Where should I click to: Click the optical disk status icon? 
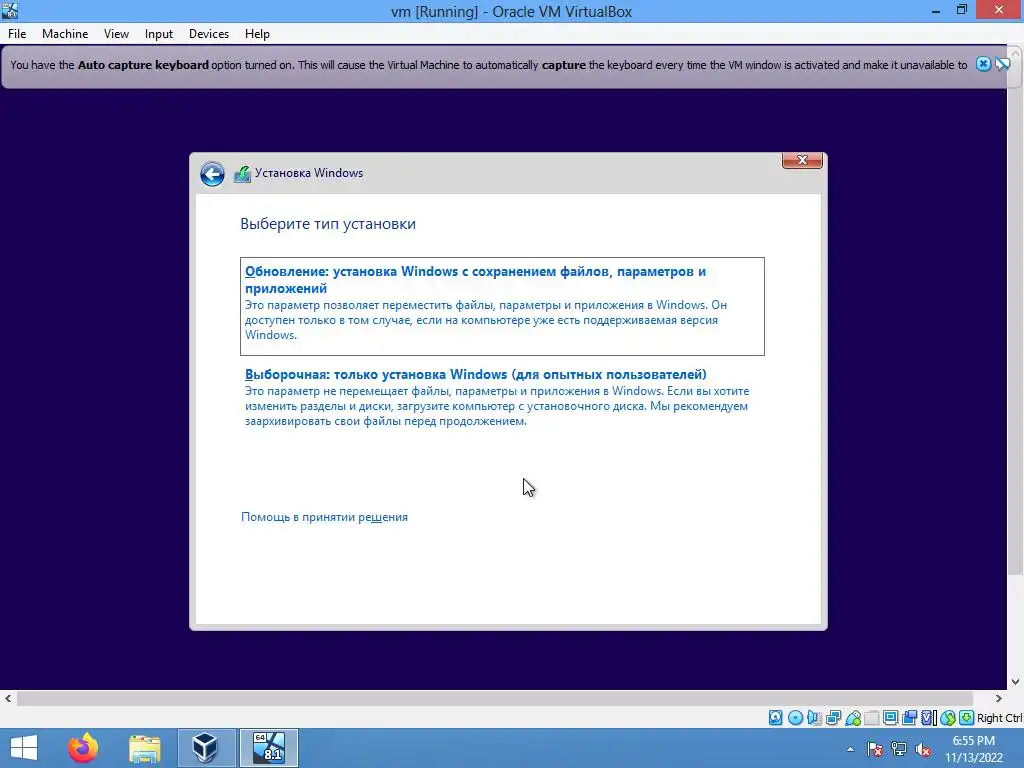795,718
